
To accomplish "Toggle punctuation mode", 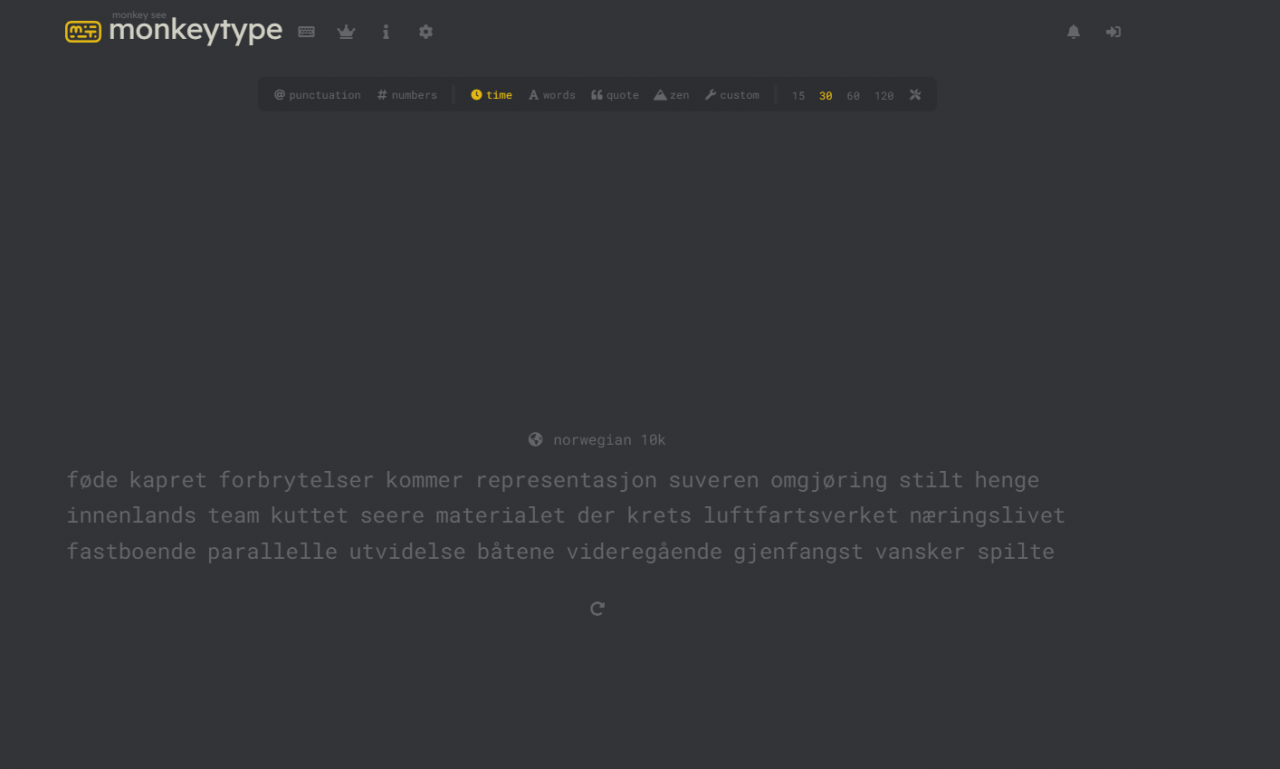I will click(317, 94).
